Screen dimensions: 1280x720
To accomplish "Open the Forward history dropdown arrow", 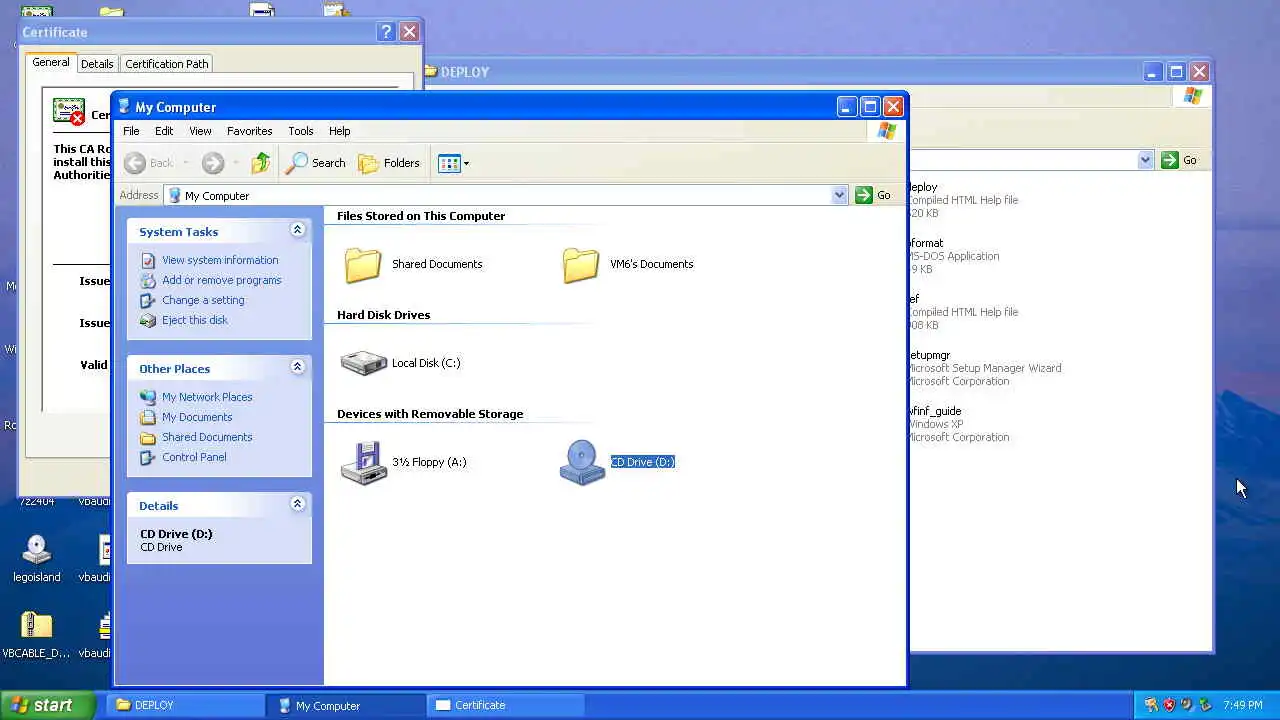I will (236, 163).
